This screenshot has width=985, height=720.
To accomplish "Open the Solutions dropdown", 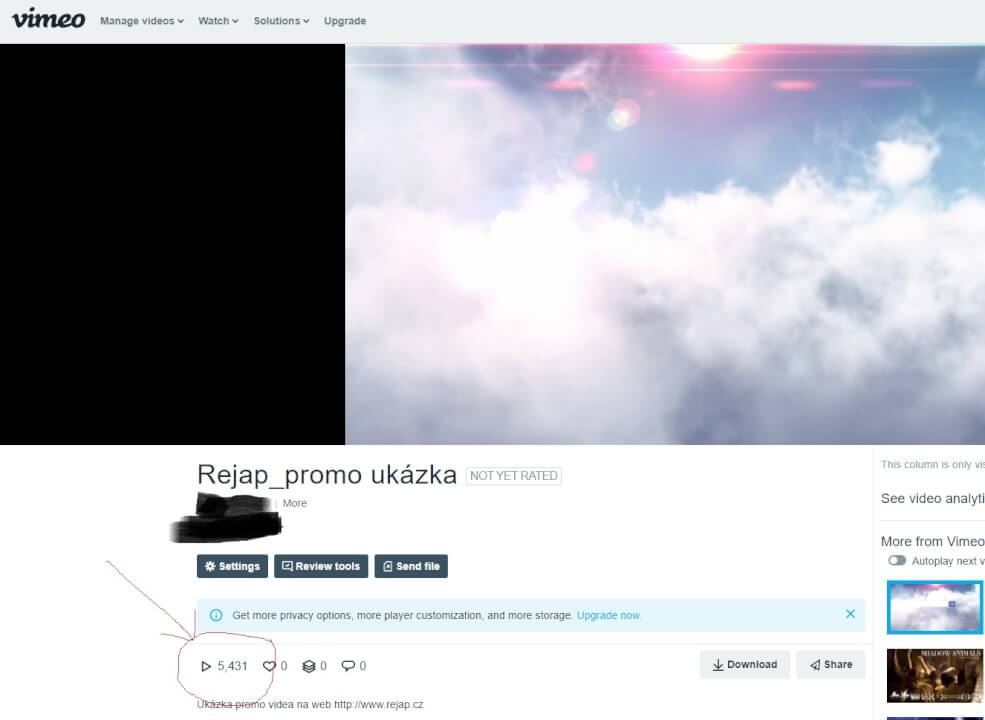I will click(280, 20).
